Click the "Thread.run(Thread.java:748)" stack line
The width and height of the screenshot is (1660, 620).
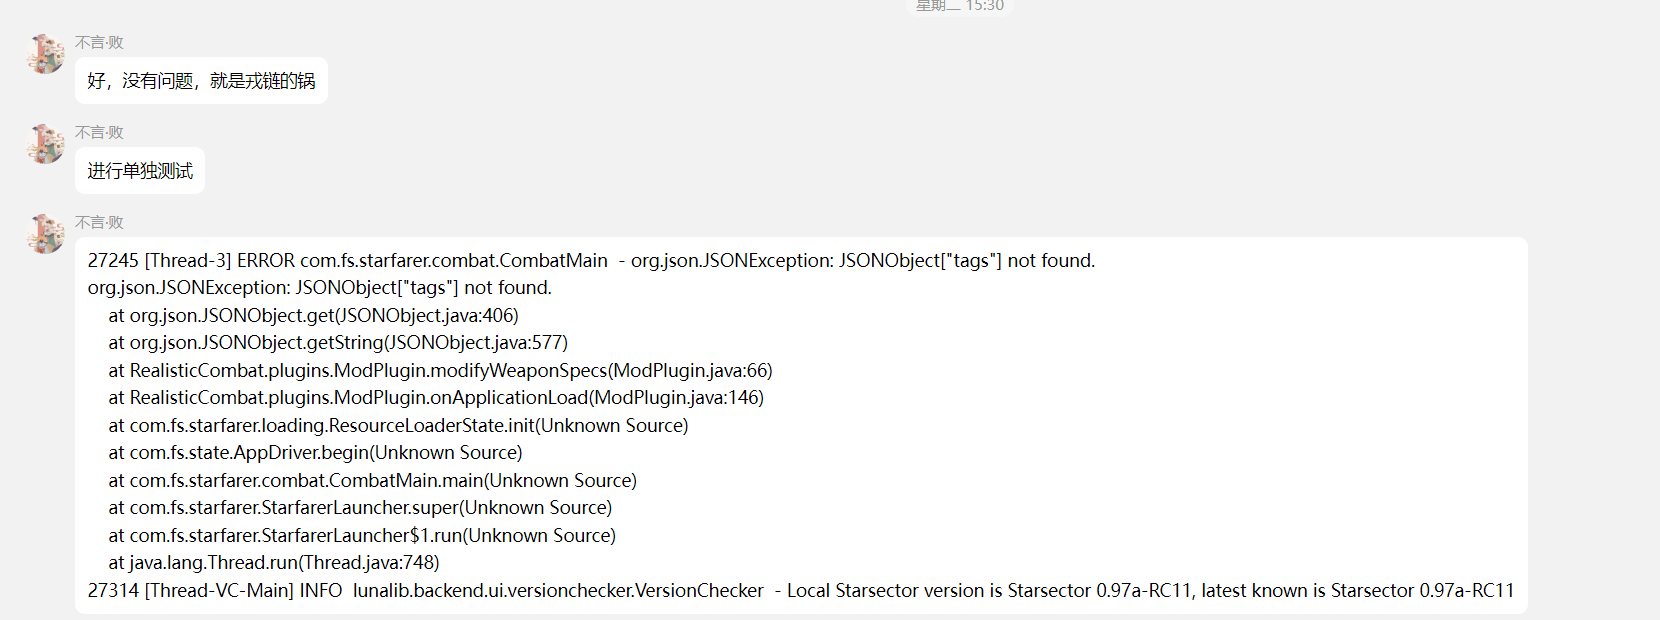[x=274, y=563]
